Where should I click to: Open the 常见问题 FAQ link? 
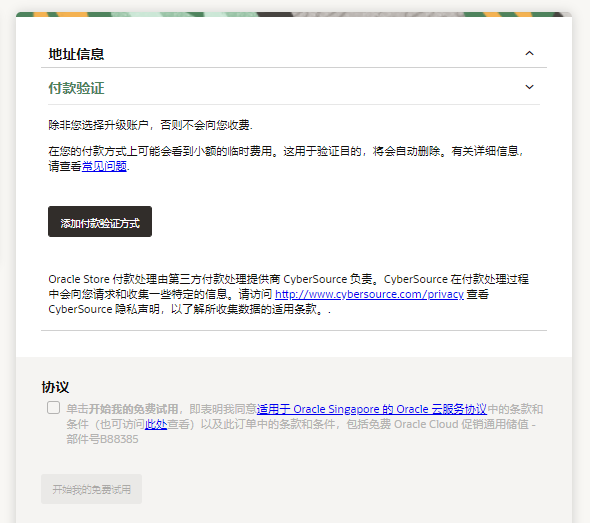coord(104,166)
